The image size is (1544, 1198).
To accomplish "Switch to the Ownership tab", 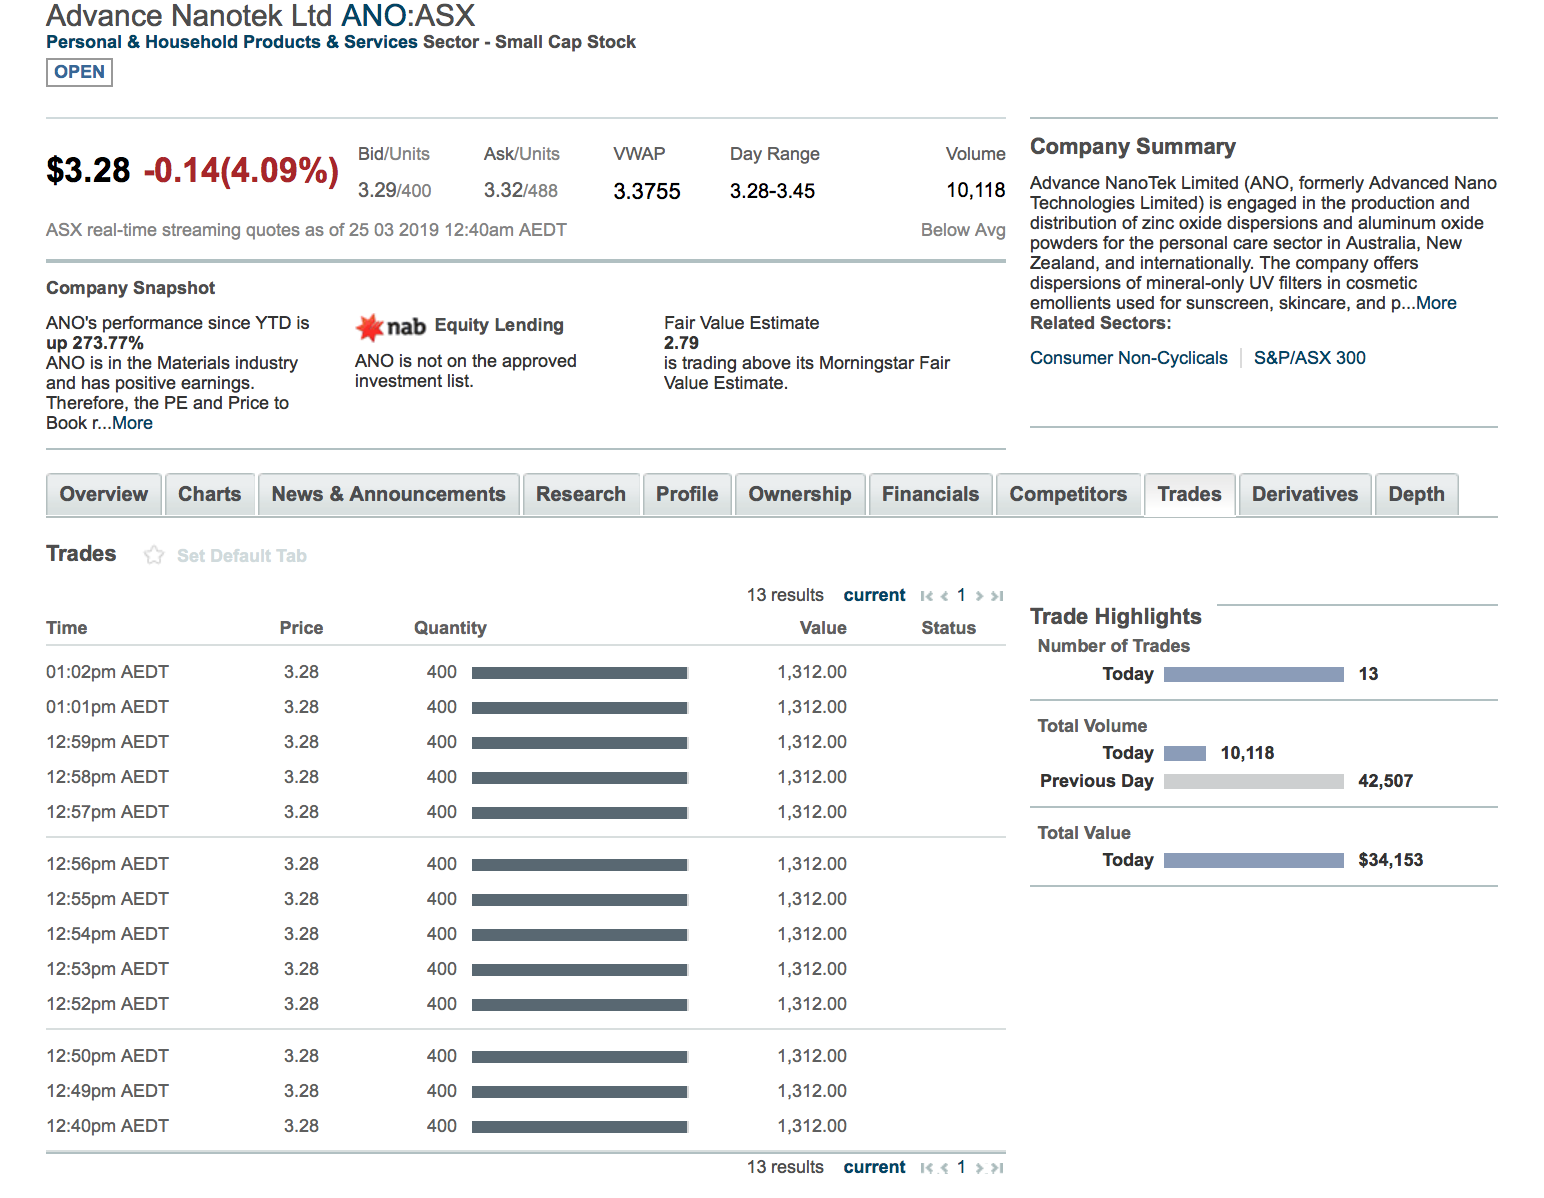I will (800, 494).
